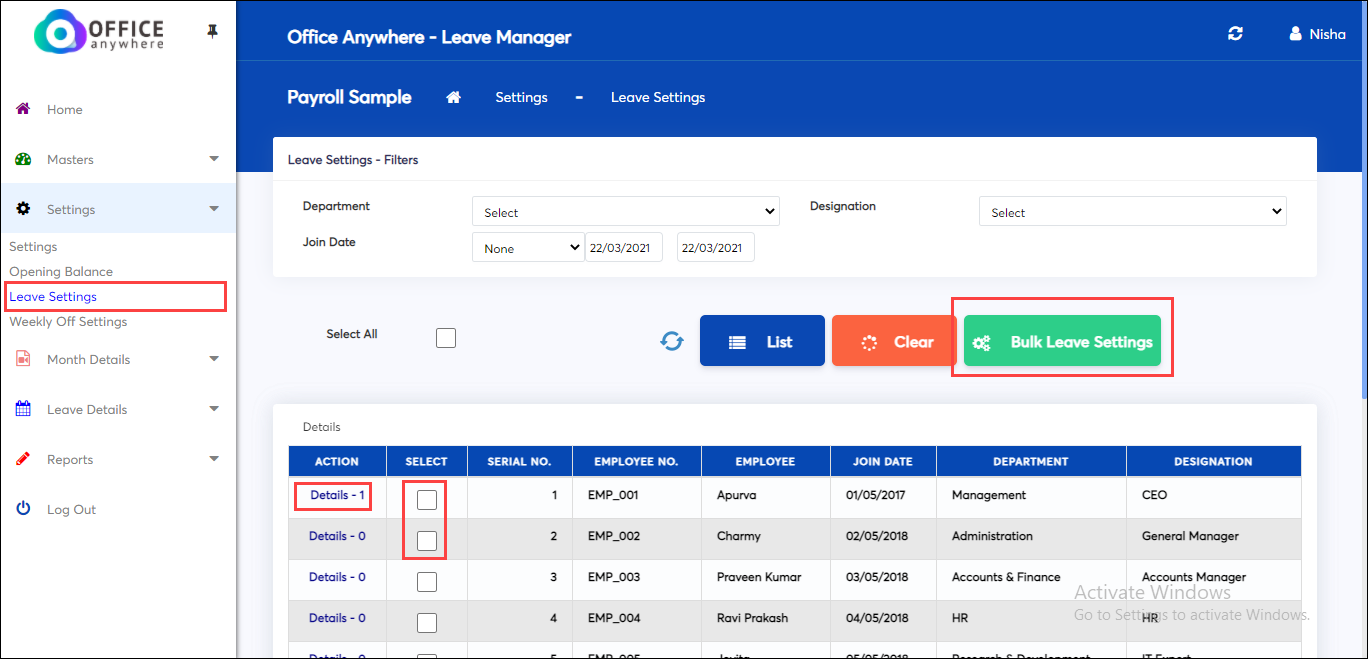Click the user profile icon beside Nisha
This screenshot has width=1368, height=659.
click(1296, 34)
